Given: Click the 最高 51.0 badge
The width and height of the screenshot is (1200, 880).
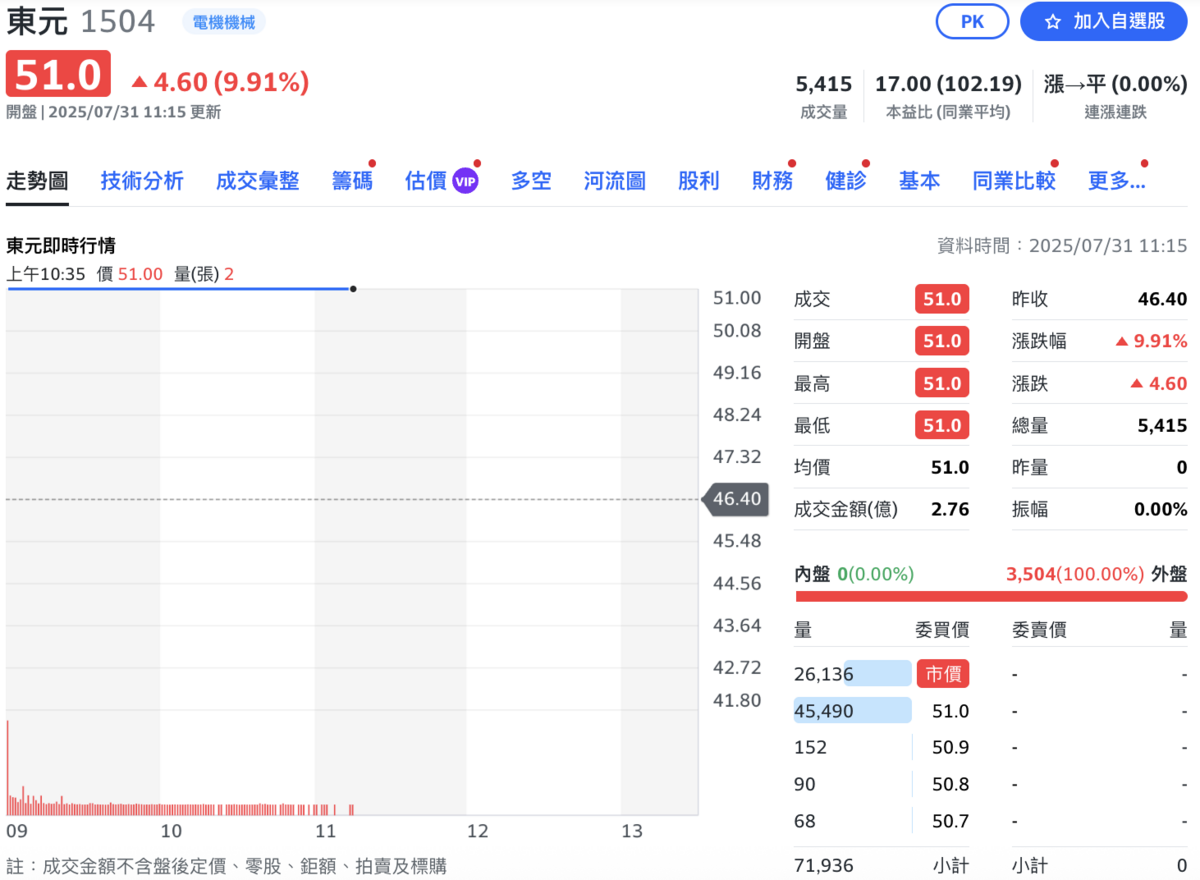Looking at the screenshot, I should (x=942, y=383).
